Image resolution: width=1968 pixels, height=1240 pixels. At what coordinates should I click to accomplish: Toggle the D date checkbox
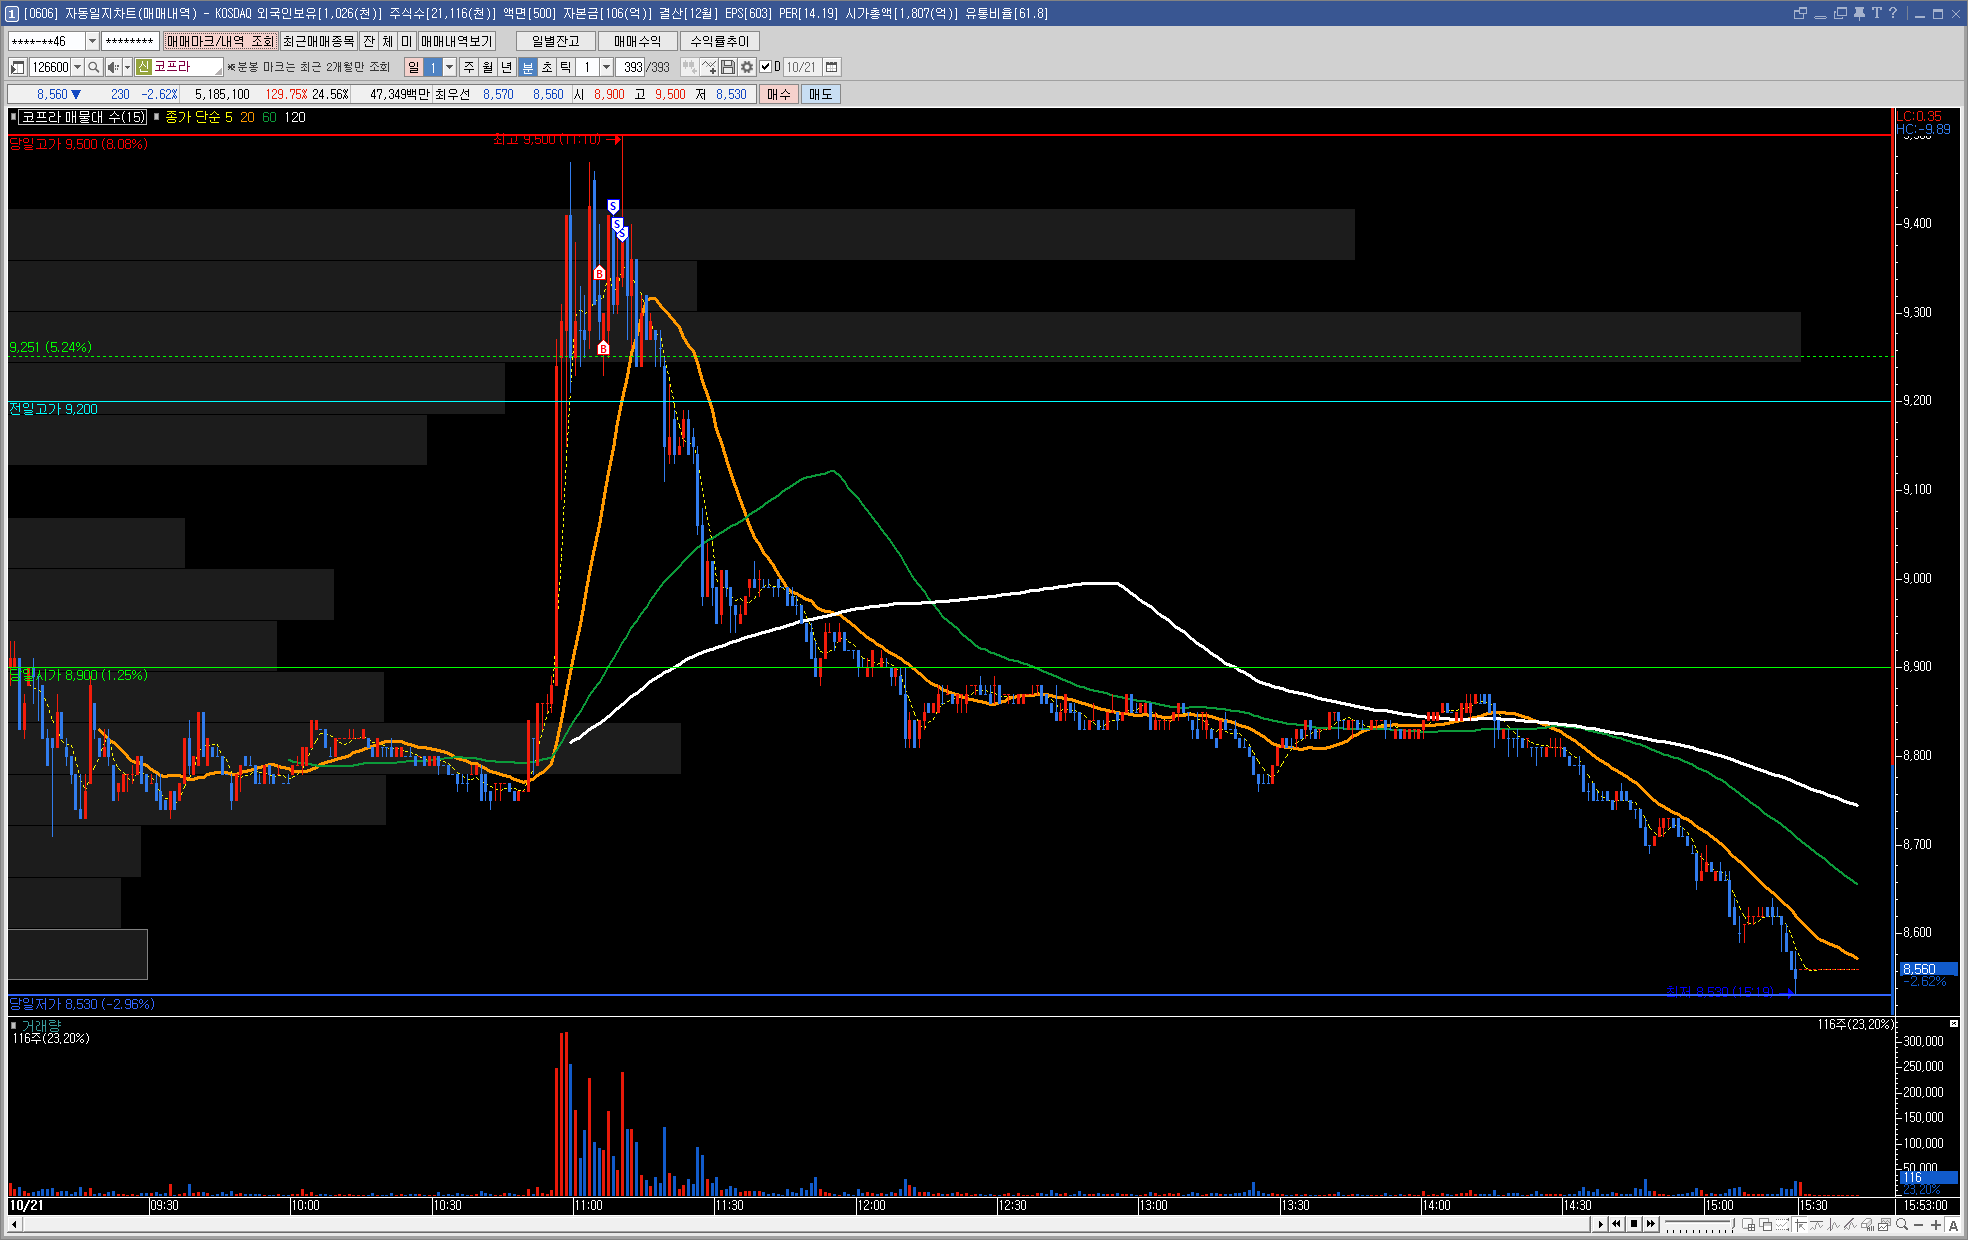766,67
